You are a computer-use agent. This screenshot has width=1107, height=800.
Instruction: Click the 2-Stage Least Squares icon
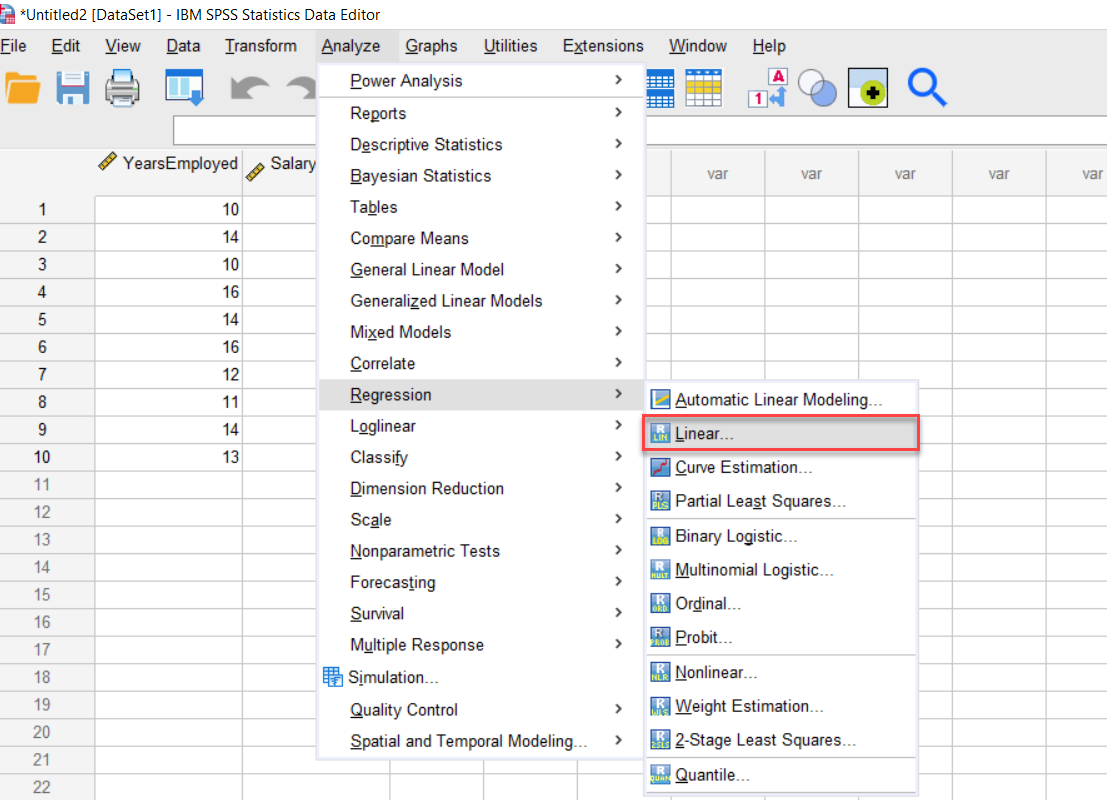(660, 740)
